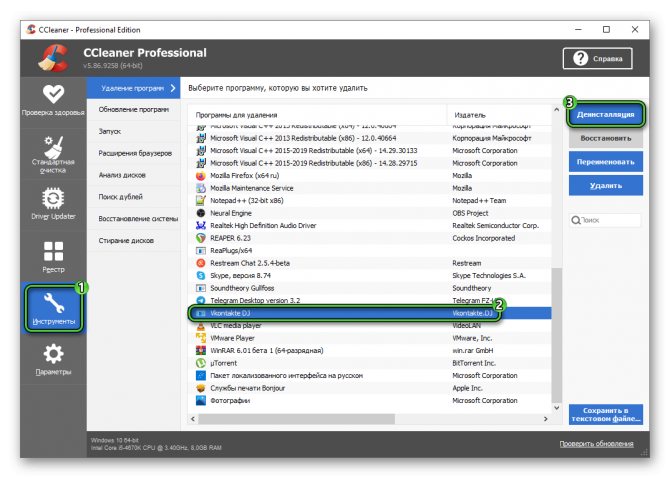The height and width of the screenshot is (478, 670).
Task: Select the Удаление программ tab
Action: [x=133, y=88]
